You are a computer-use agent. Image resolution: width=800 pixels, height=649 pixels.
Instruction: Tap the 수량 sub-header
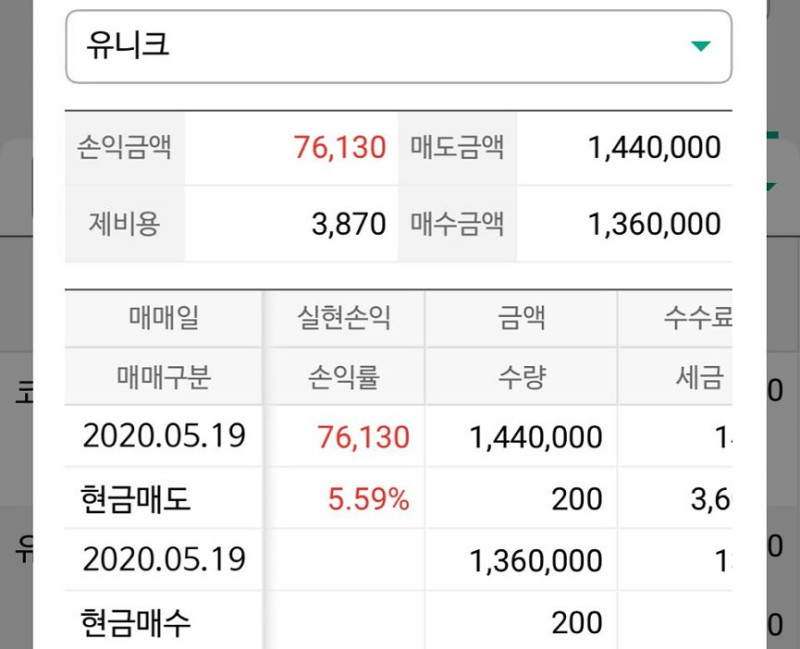click(x=521, y=377)
